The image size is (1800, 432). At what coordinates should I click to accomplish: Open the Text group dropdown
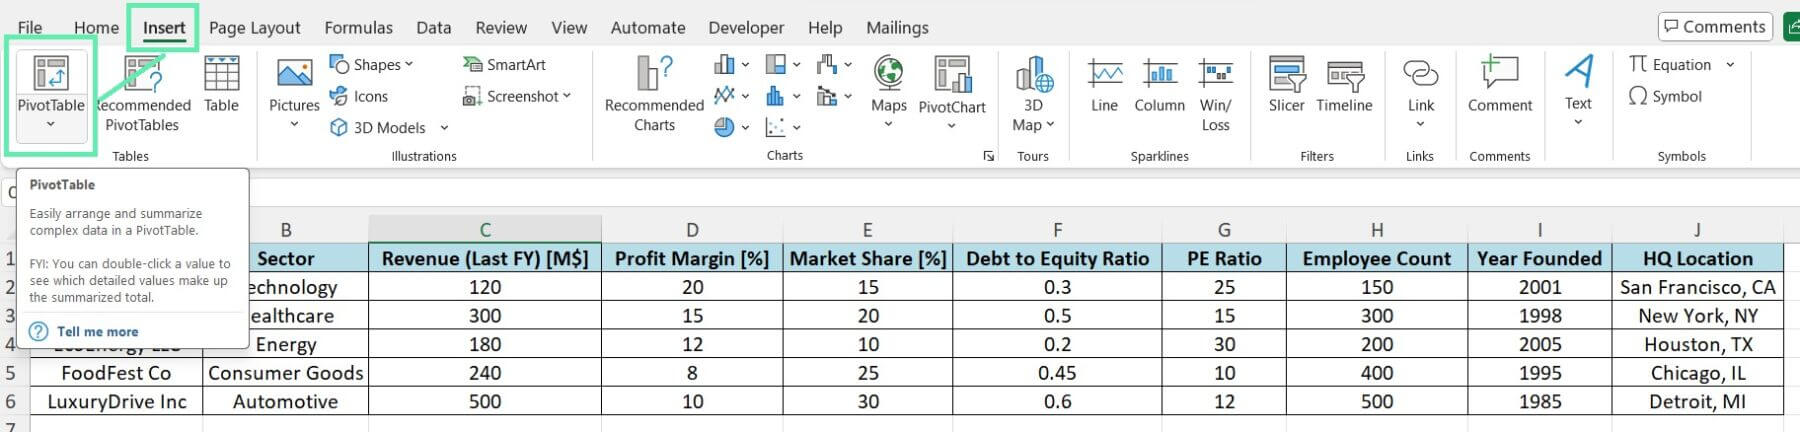tap(1578, 122)
